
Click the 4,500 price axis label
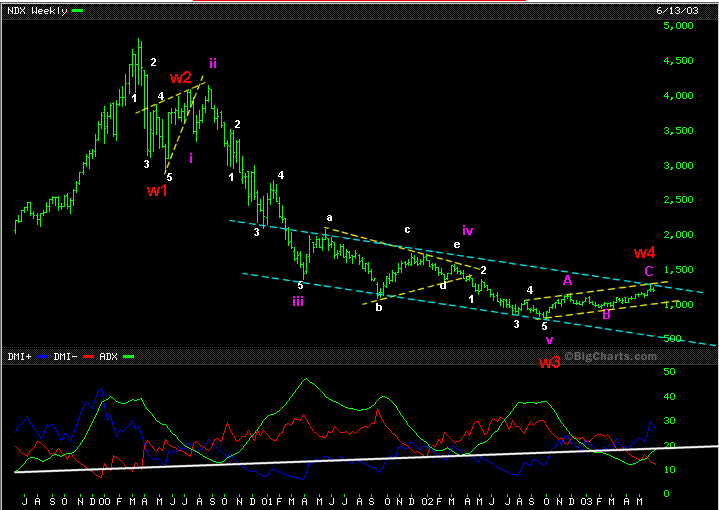click(x=678, y=61)
